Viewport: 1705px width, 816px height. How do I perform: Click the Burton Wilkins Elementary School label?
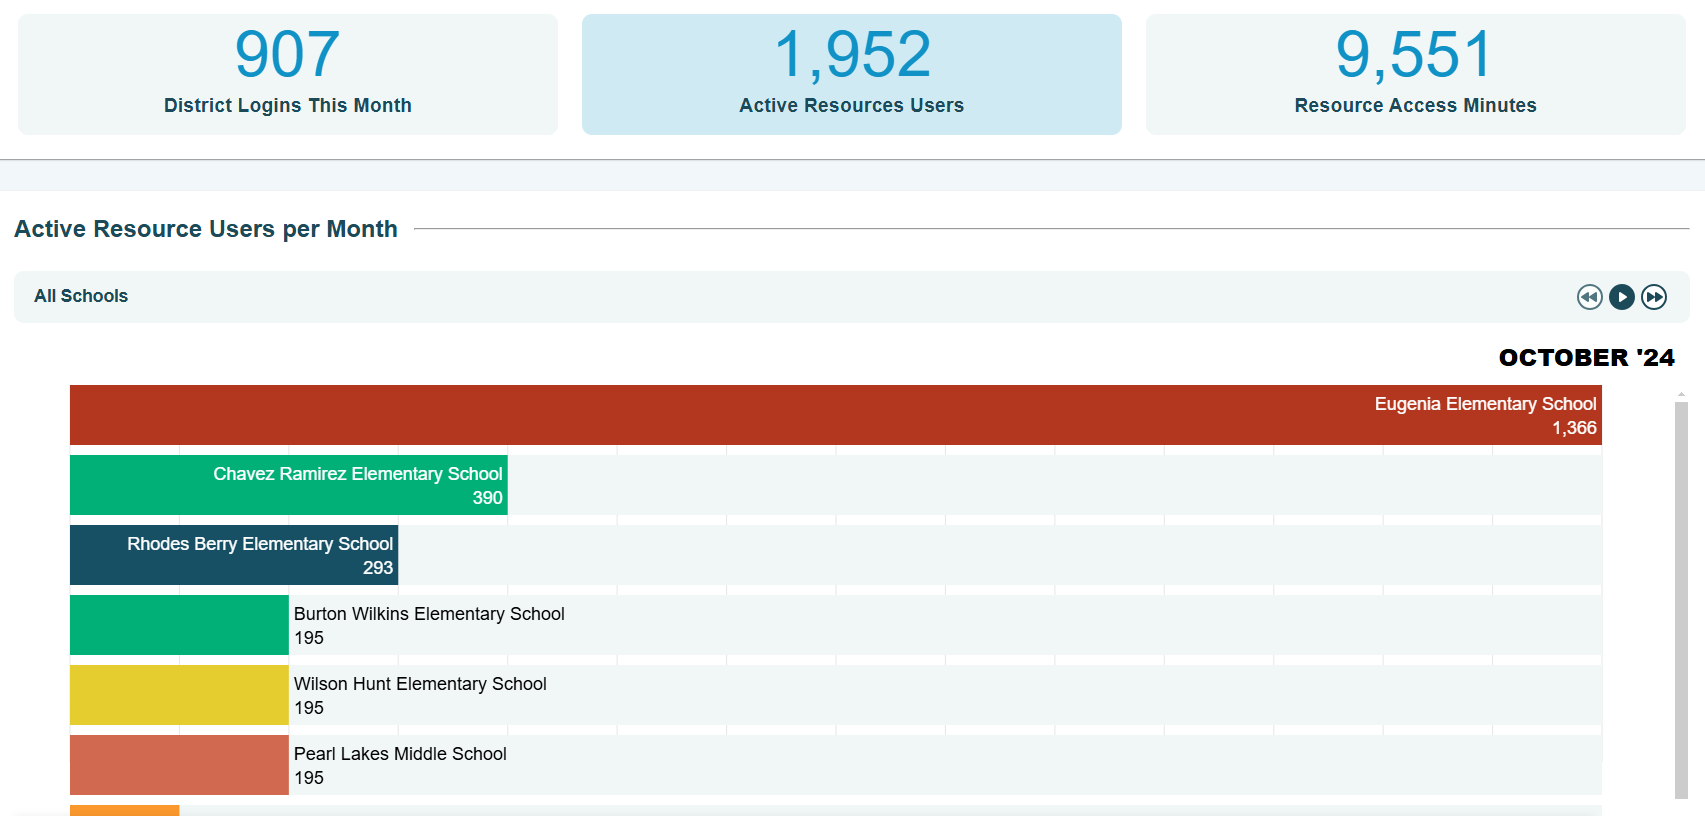coord(429,614)
